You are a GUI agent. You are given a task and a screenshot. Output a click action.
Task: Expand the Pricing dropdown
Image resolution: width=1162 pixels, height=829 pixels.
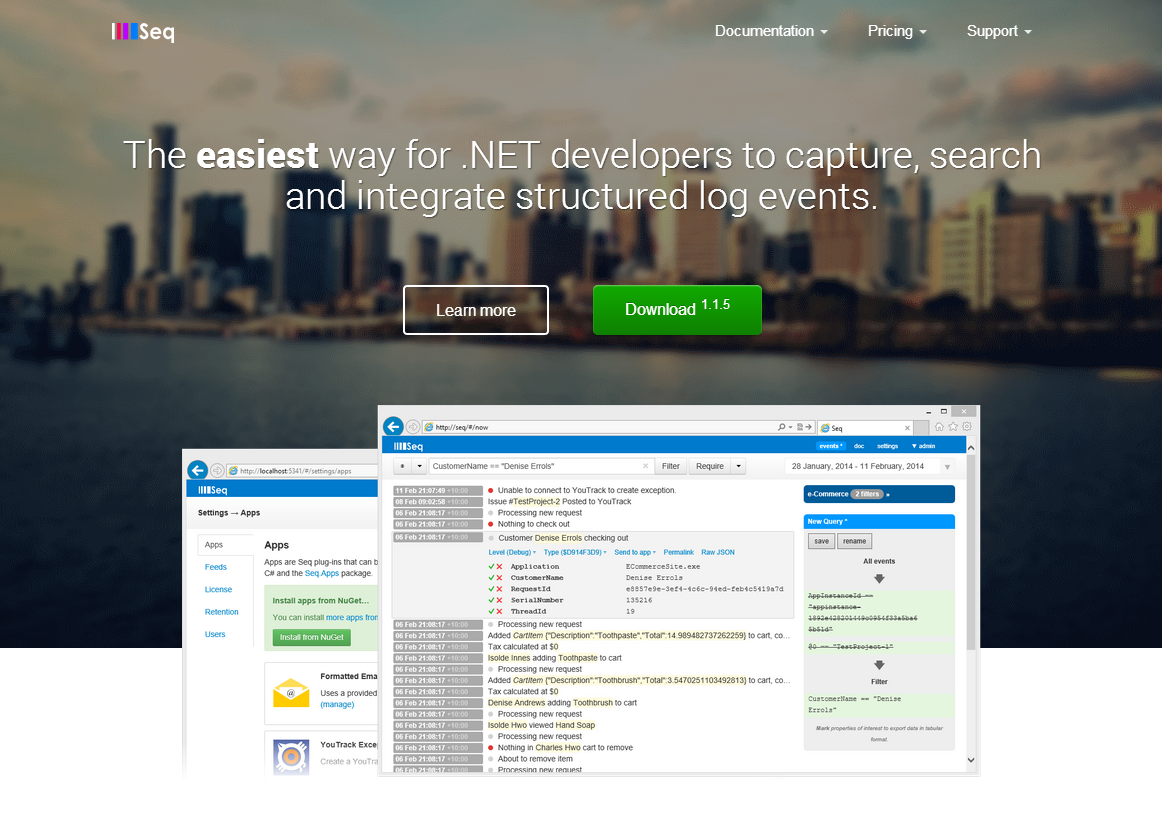(897, 31)
